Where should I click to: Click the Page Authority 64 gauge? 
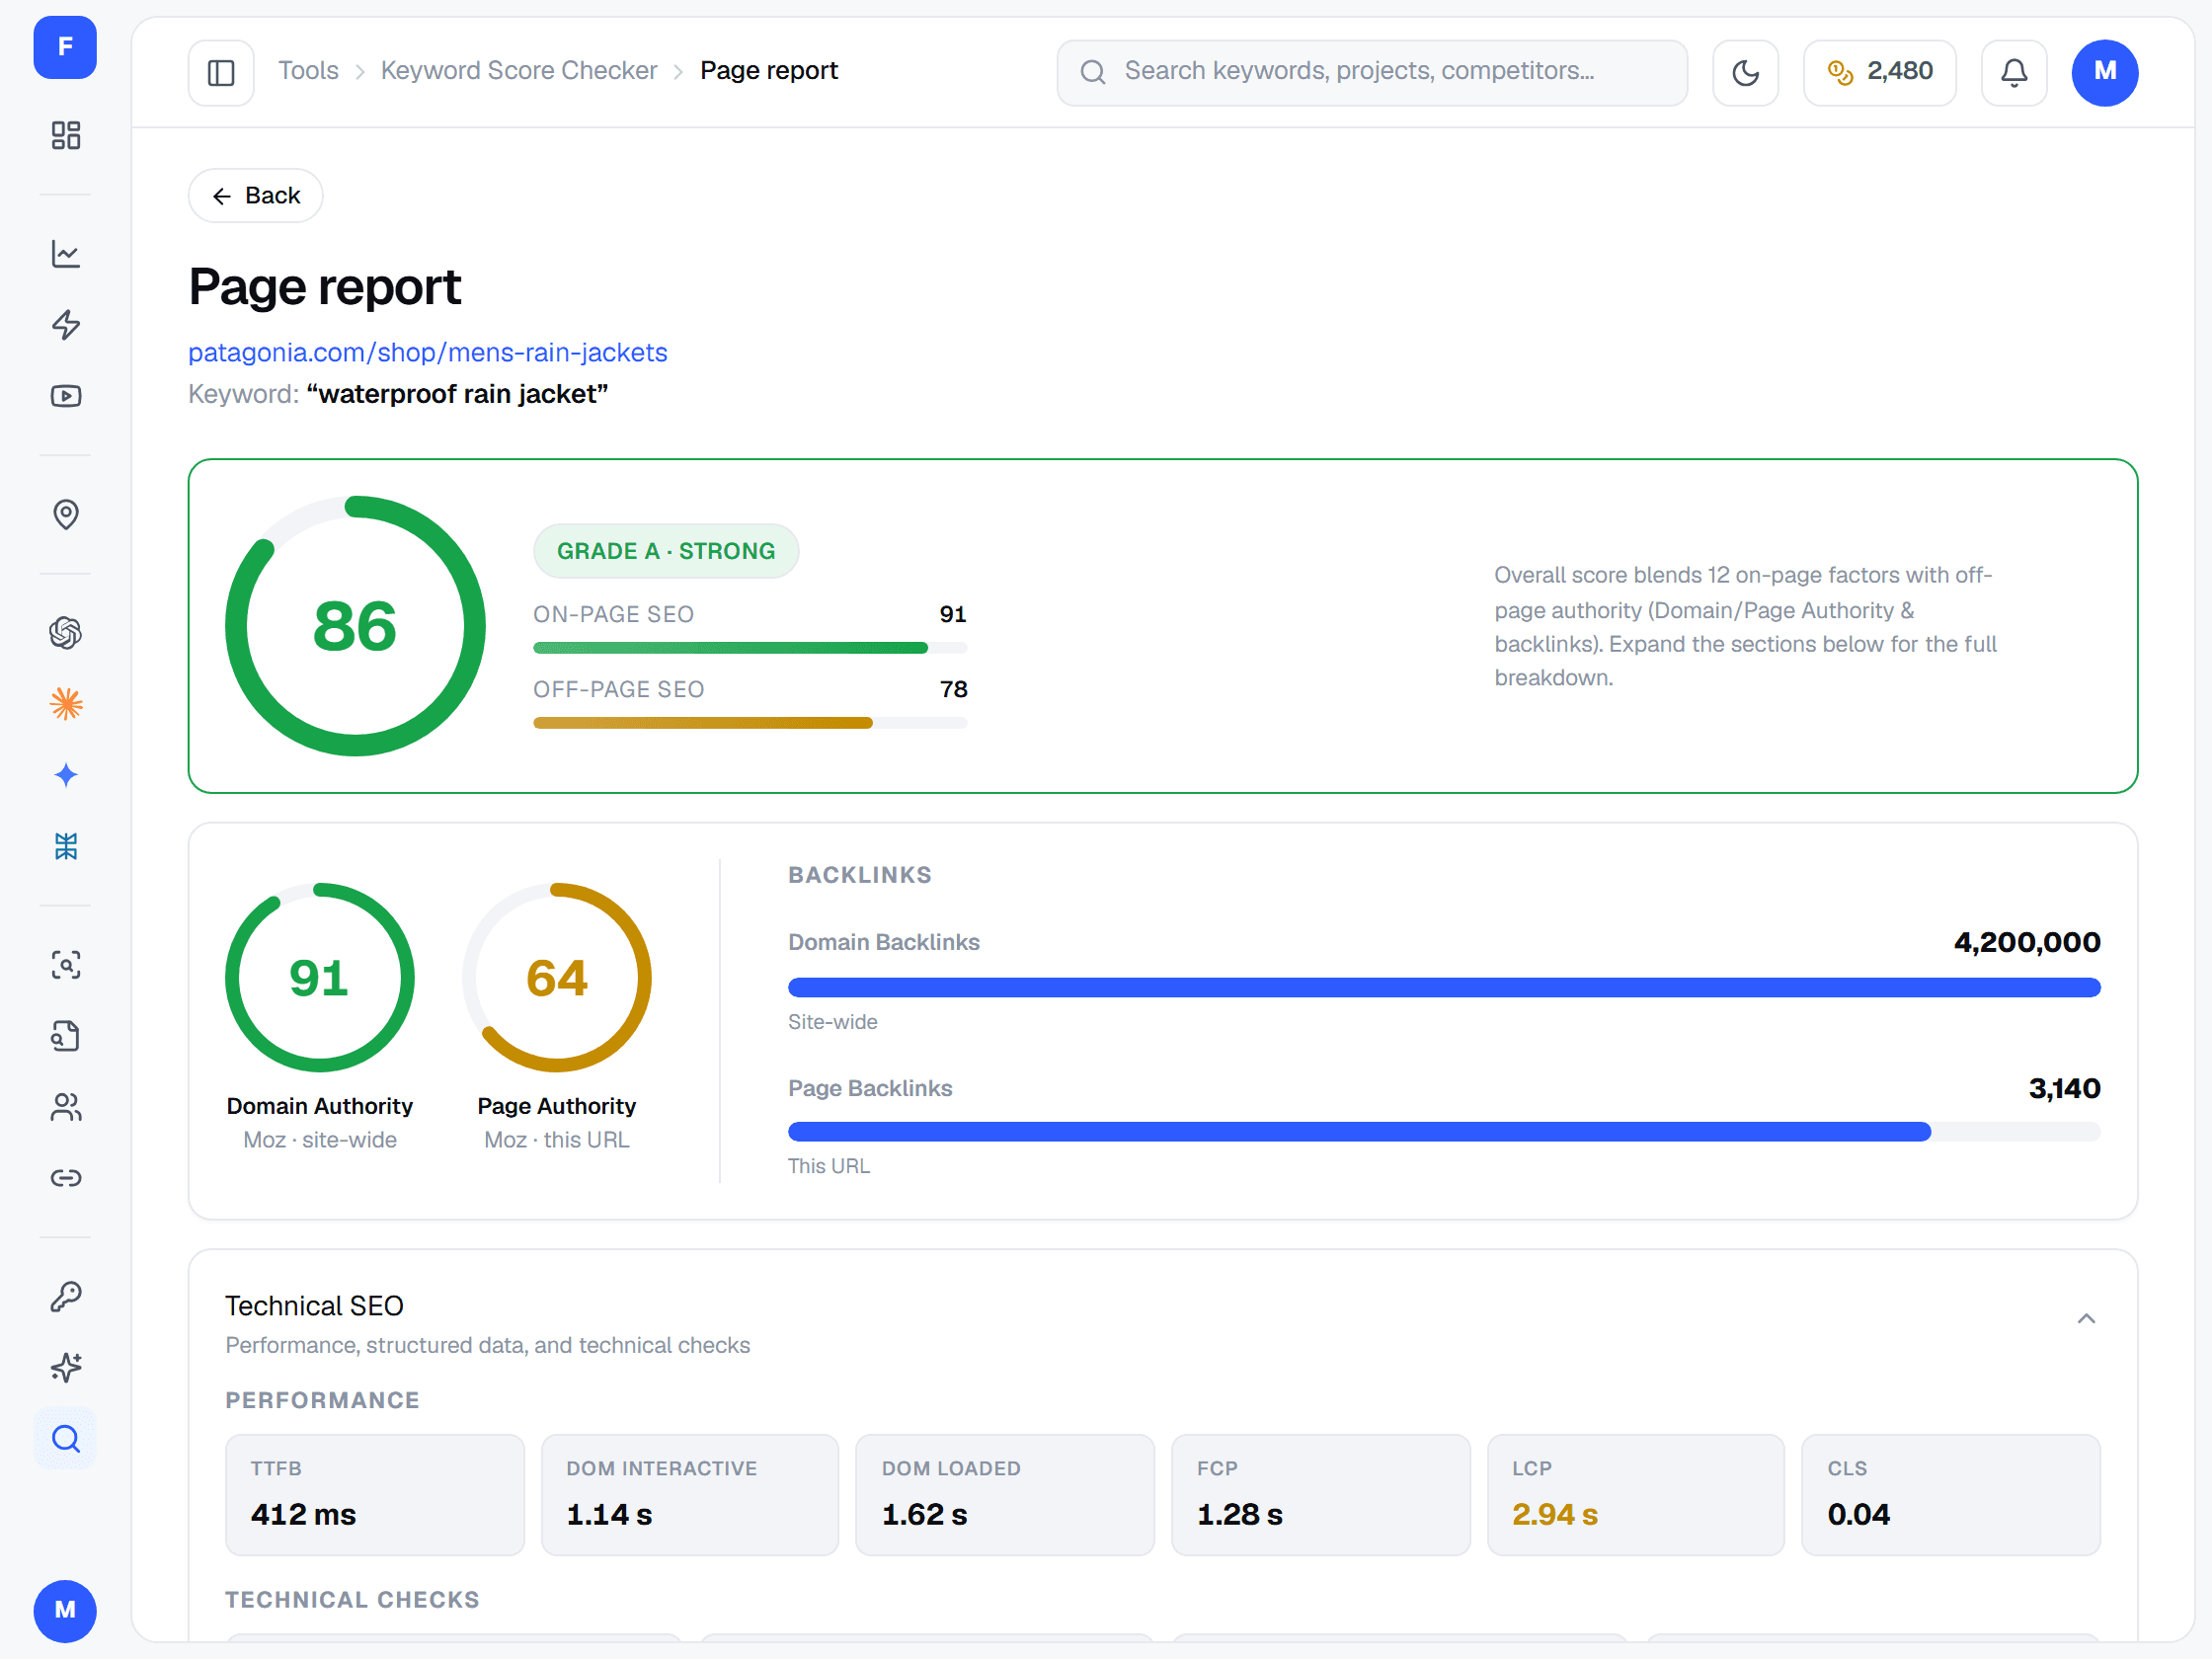click(557, 977)
